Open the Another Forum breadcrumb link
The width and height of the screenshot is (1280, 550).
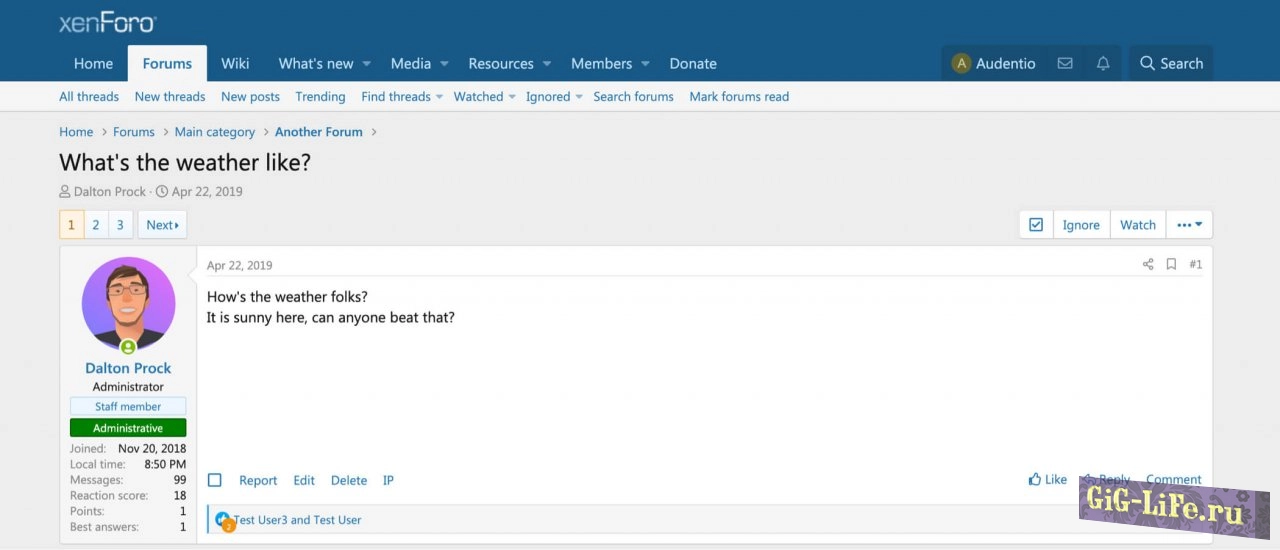pyautogui.click(x=319, y=132)
